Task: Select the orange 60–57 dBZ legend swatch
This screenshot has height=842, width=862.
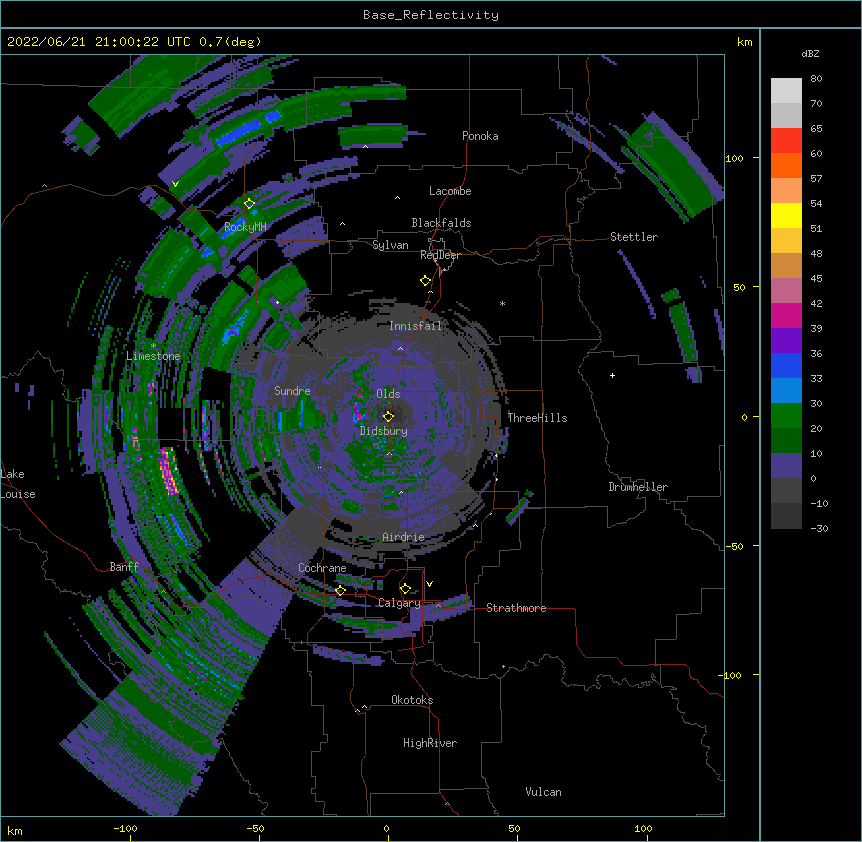Action: pos(786,165)
